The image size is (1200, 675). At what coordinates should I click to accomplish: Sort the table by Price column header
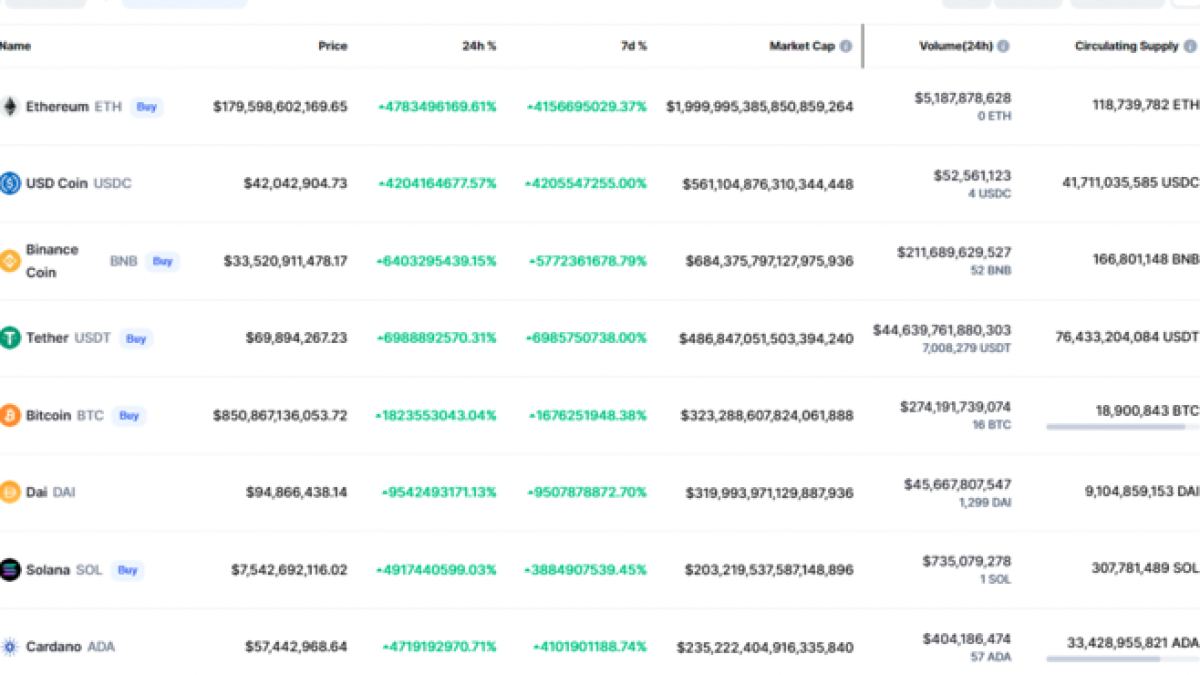(x=333, y=46)
